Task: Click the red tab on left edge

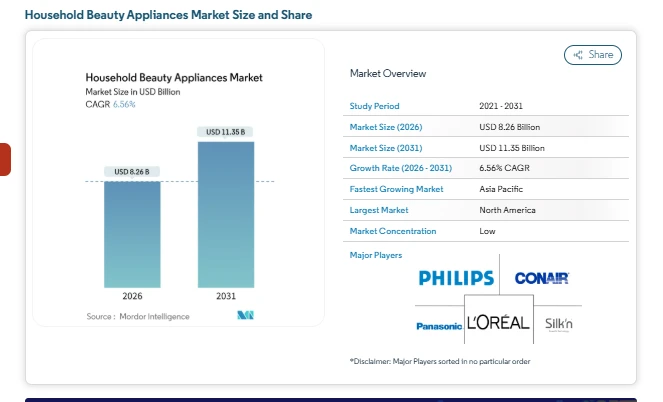Action: click(x=5, y=159)
